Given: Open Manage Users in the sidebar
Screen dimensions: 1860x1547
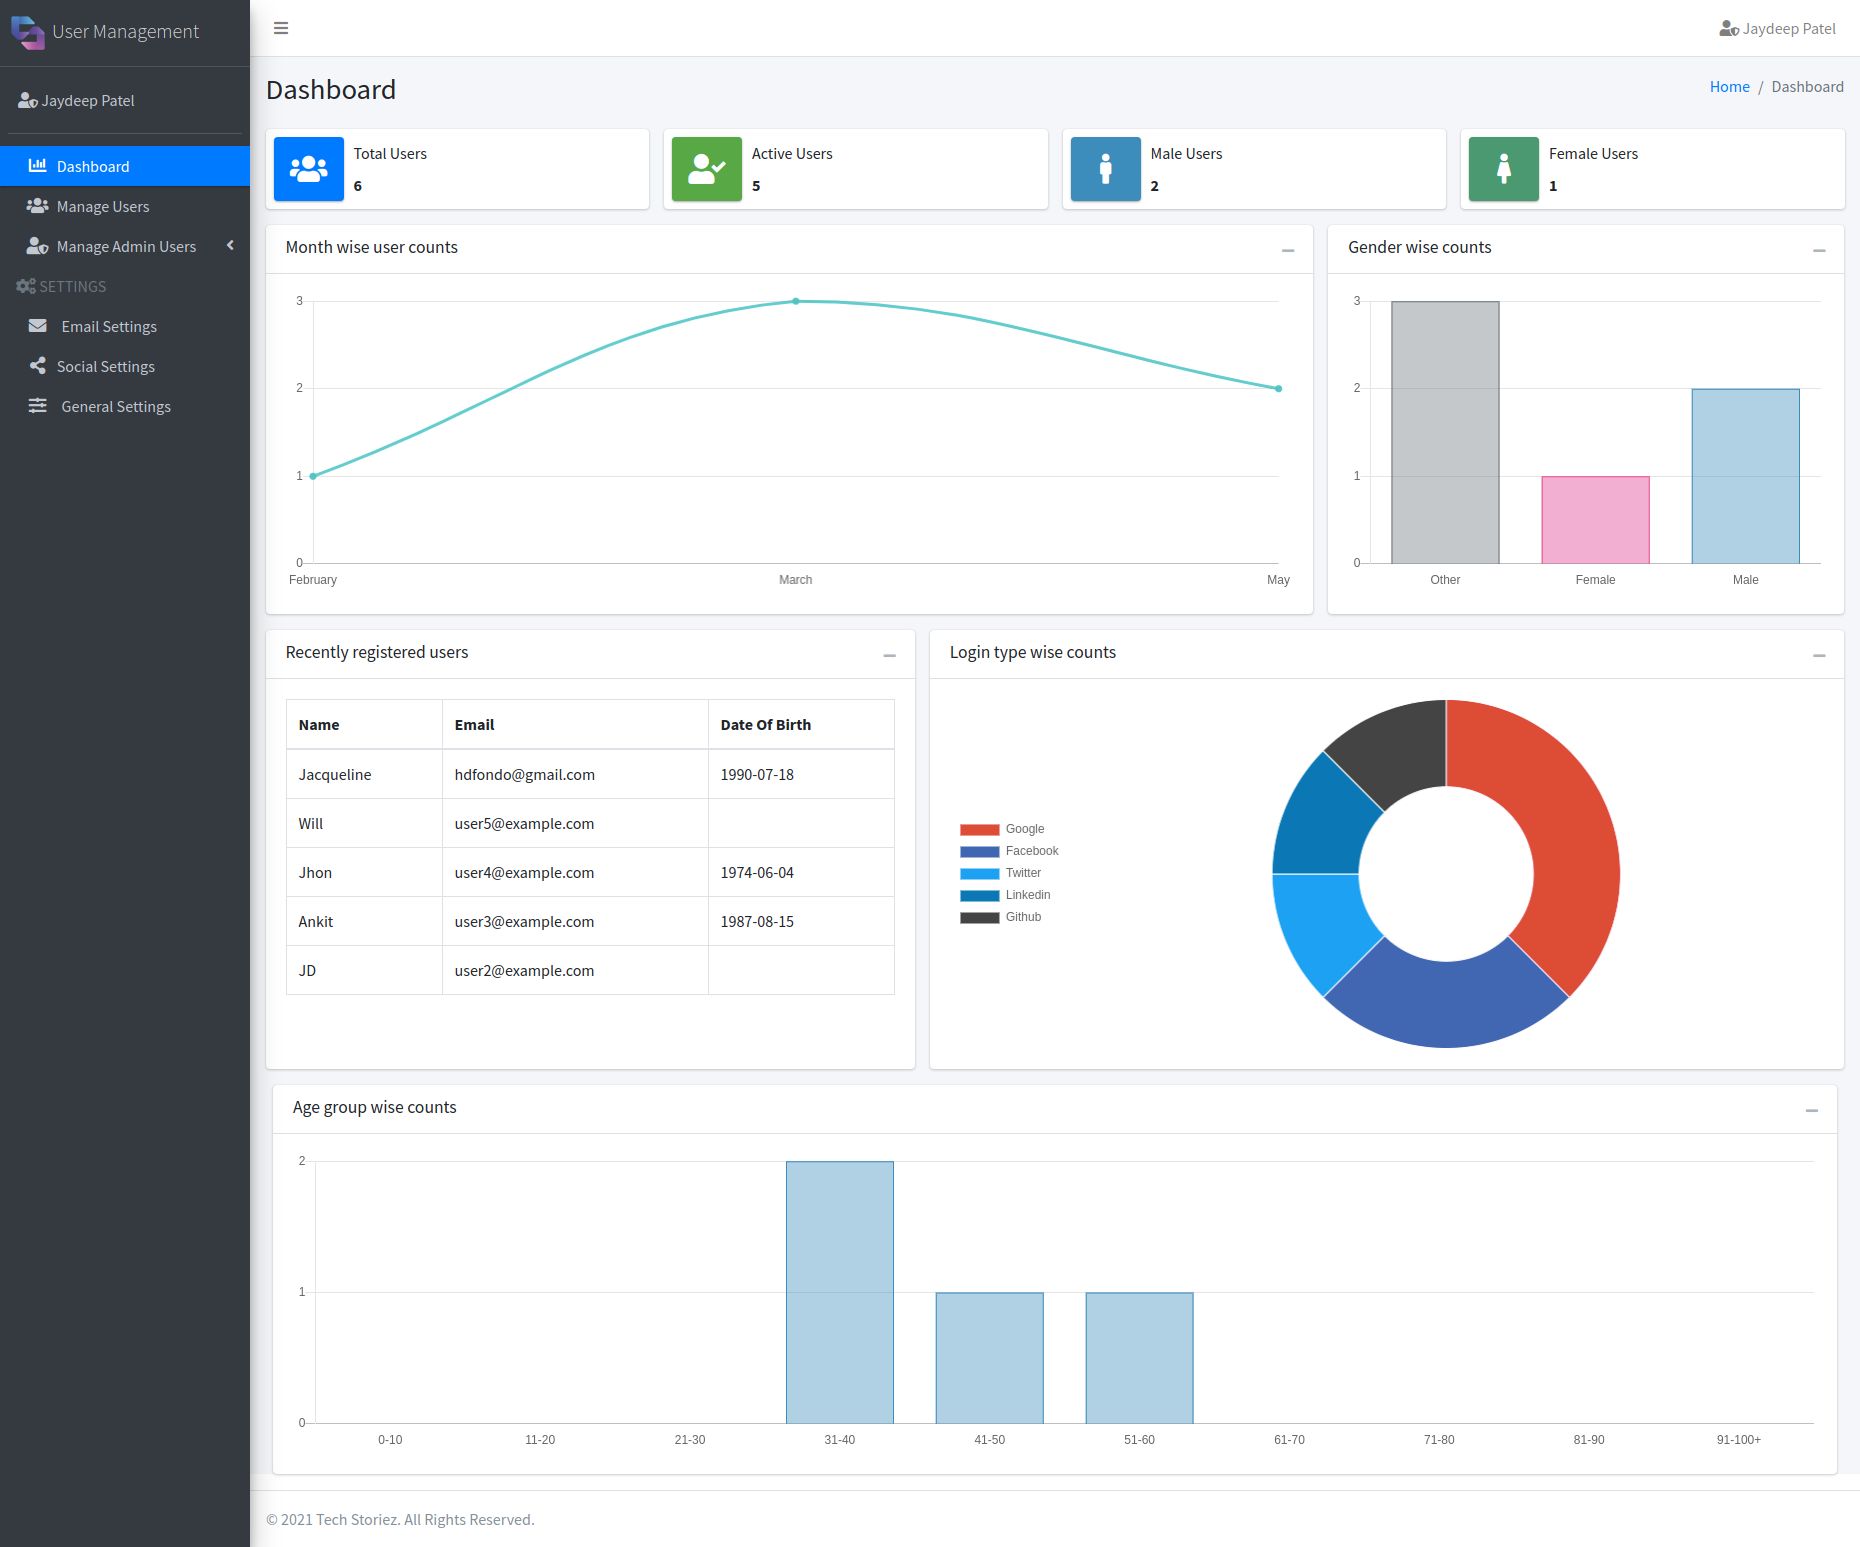Looking at the screenshot, I should point(102,206).
